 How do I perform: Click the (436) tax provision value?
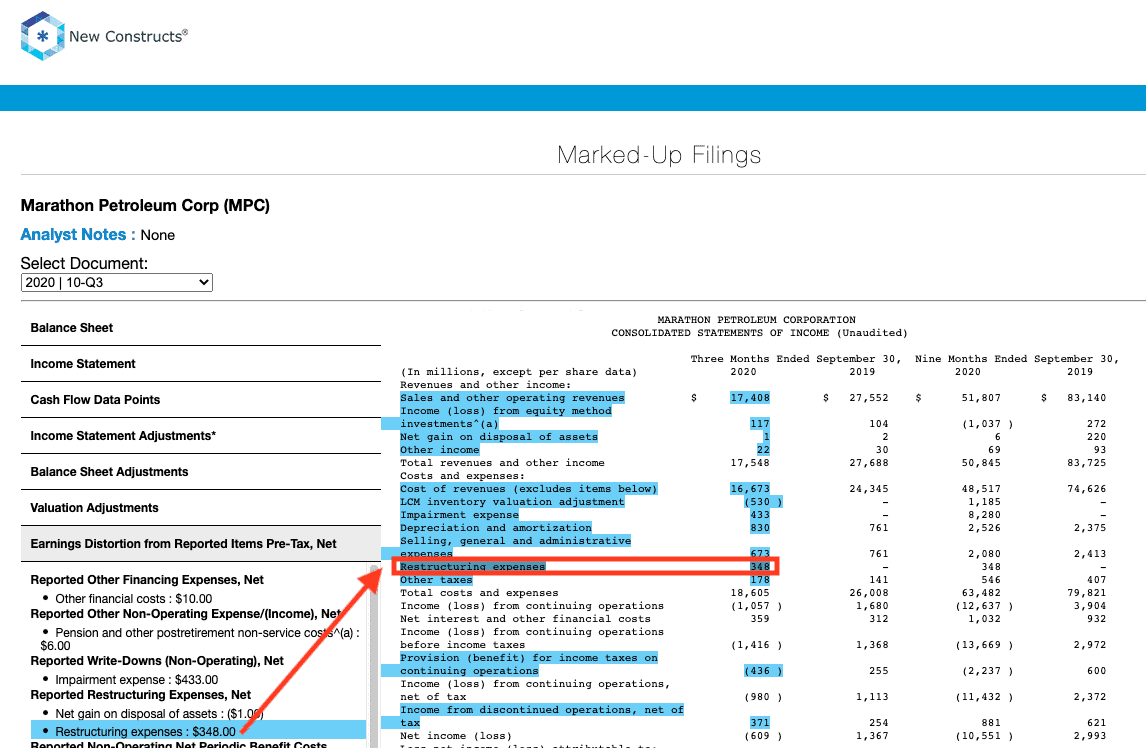(x=762, y=670)
